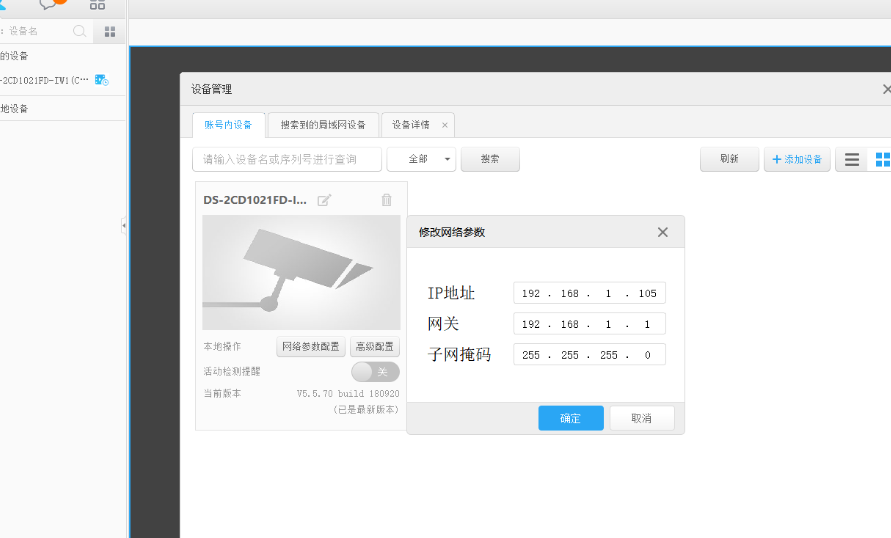This screenshot has width=891, height=538.
Task: Click the 网络参数配置 button
Action: pyautogui.click(x=311, y=347)
